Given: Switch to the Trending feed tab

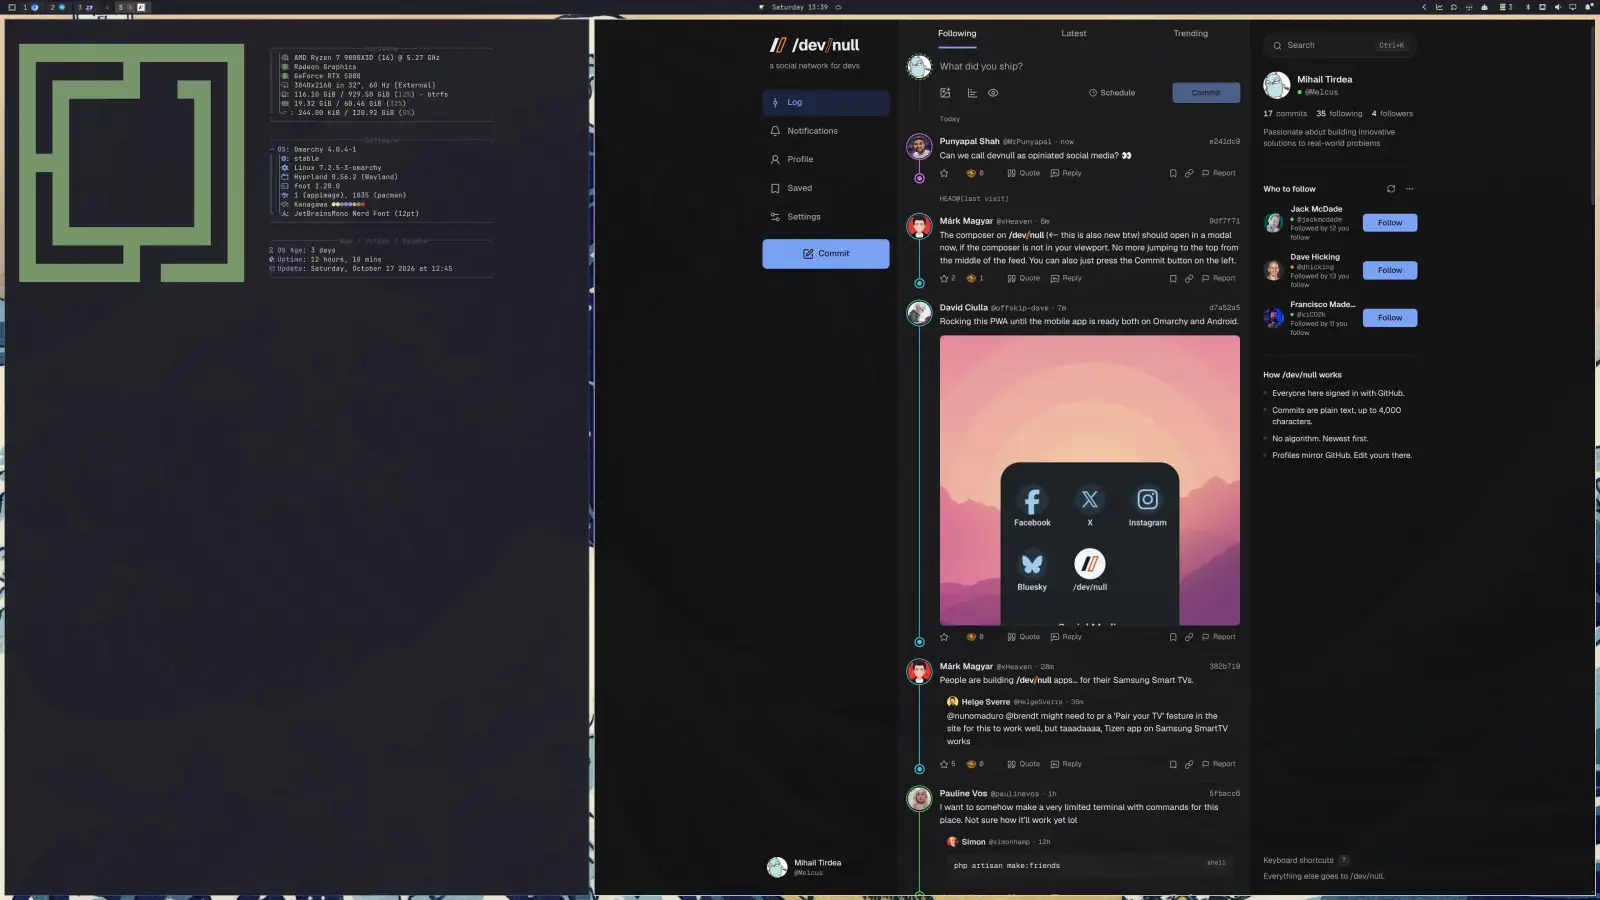Looking at the screenshot, I should (x=1190, y=33).
